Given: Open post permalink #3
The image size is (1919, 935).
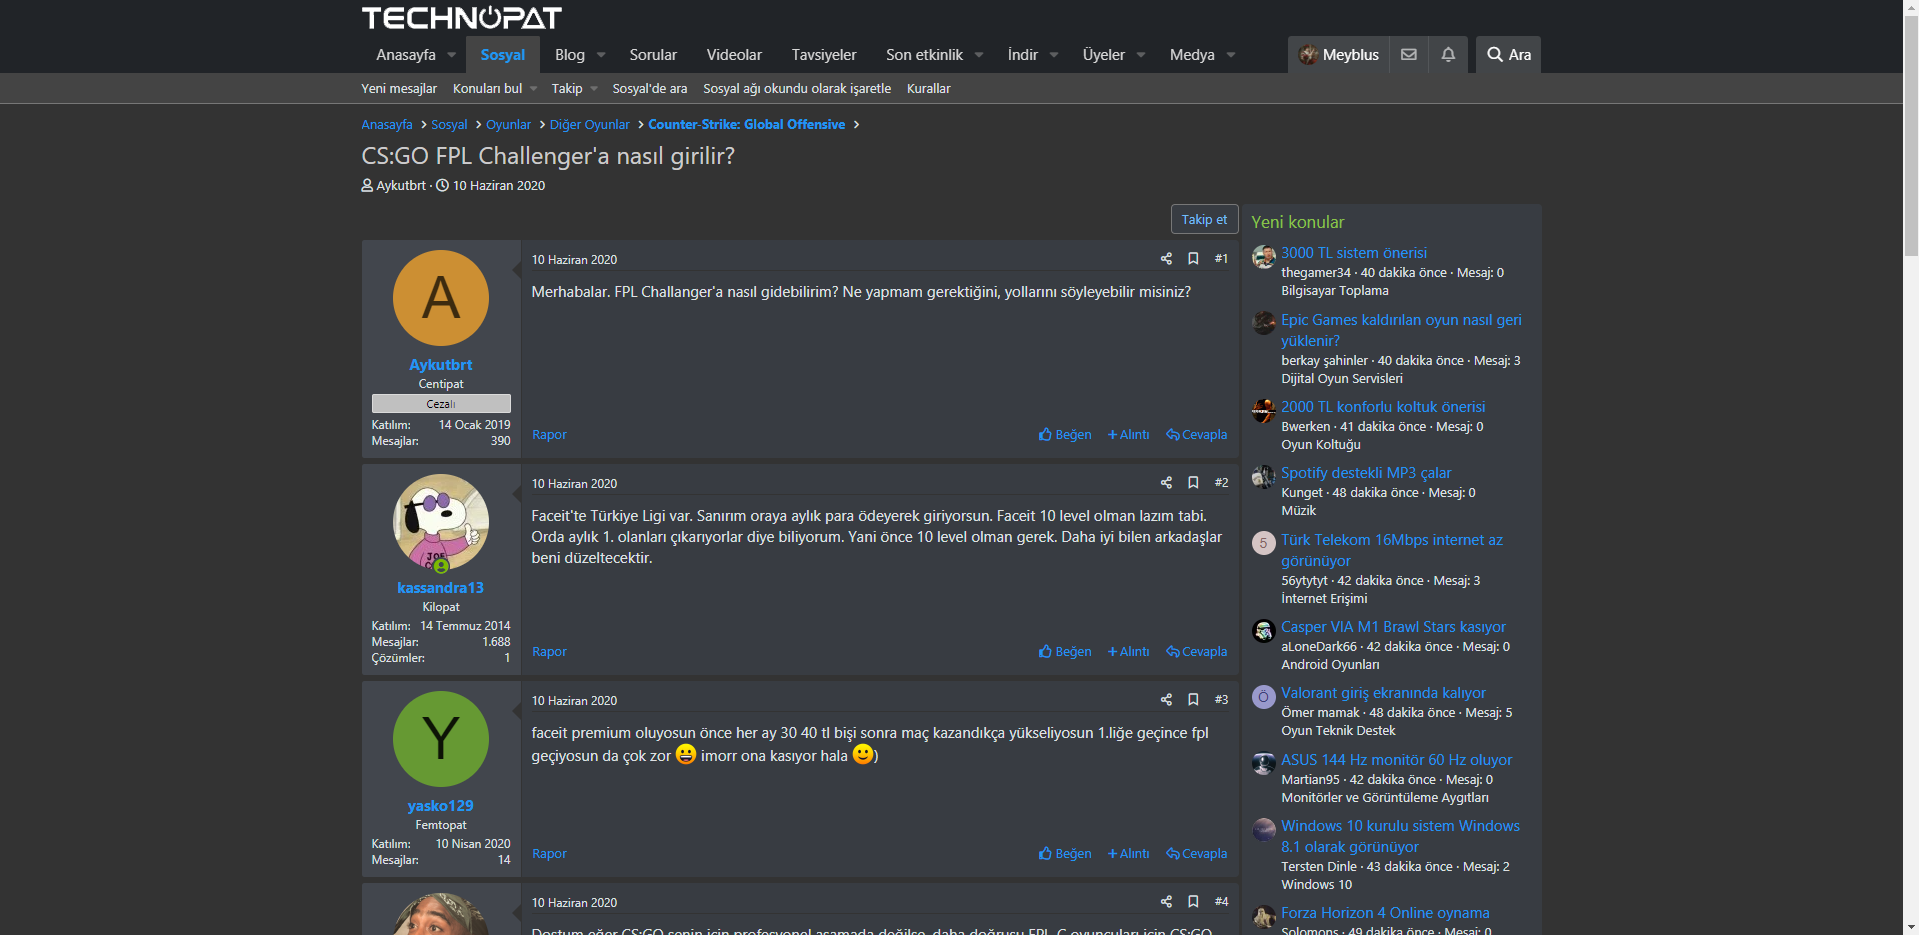Looking at the screenshot, I should 1221,700.
